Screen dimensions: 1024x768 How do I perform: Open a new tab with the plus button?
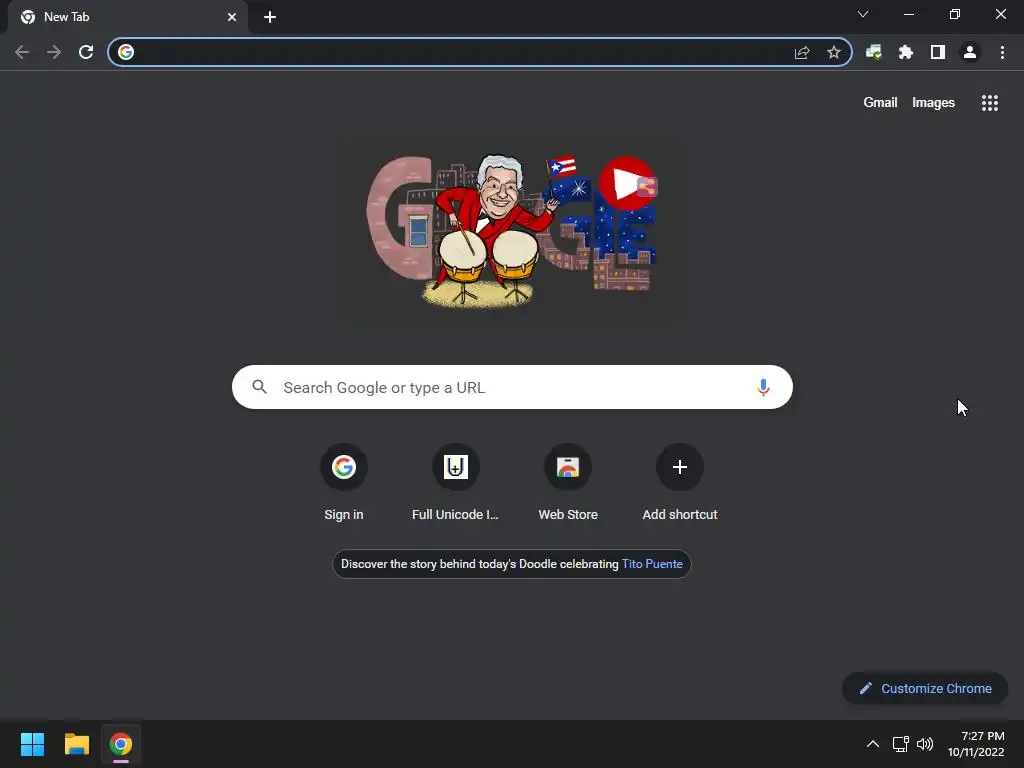pos(269,17)
